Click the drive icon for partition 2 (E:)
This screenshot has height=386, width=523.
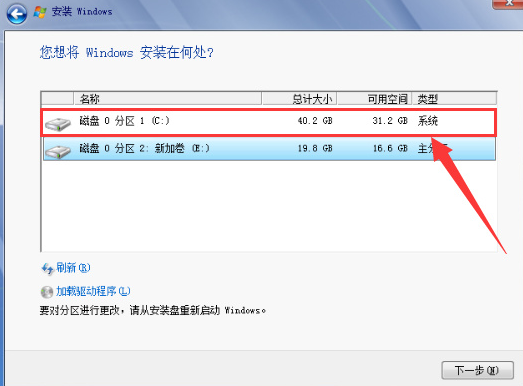[x=58, y=151]
